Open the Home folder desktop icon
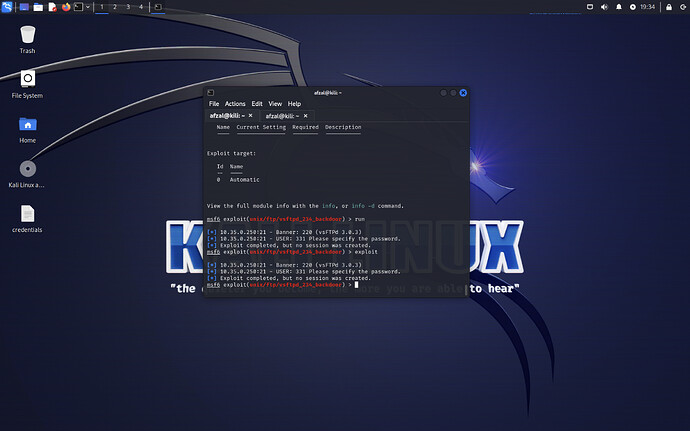Screen dimensions: 690x431 [x=28, y=125]
